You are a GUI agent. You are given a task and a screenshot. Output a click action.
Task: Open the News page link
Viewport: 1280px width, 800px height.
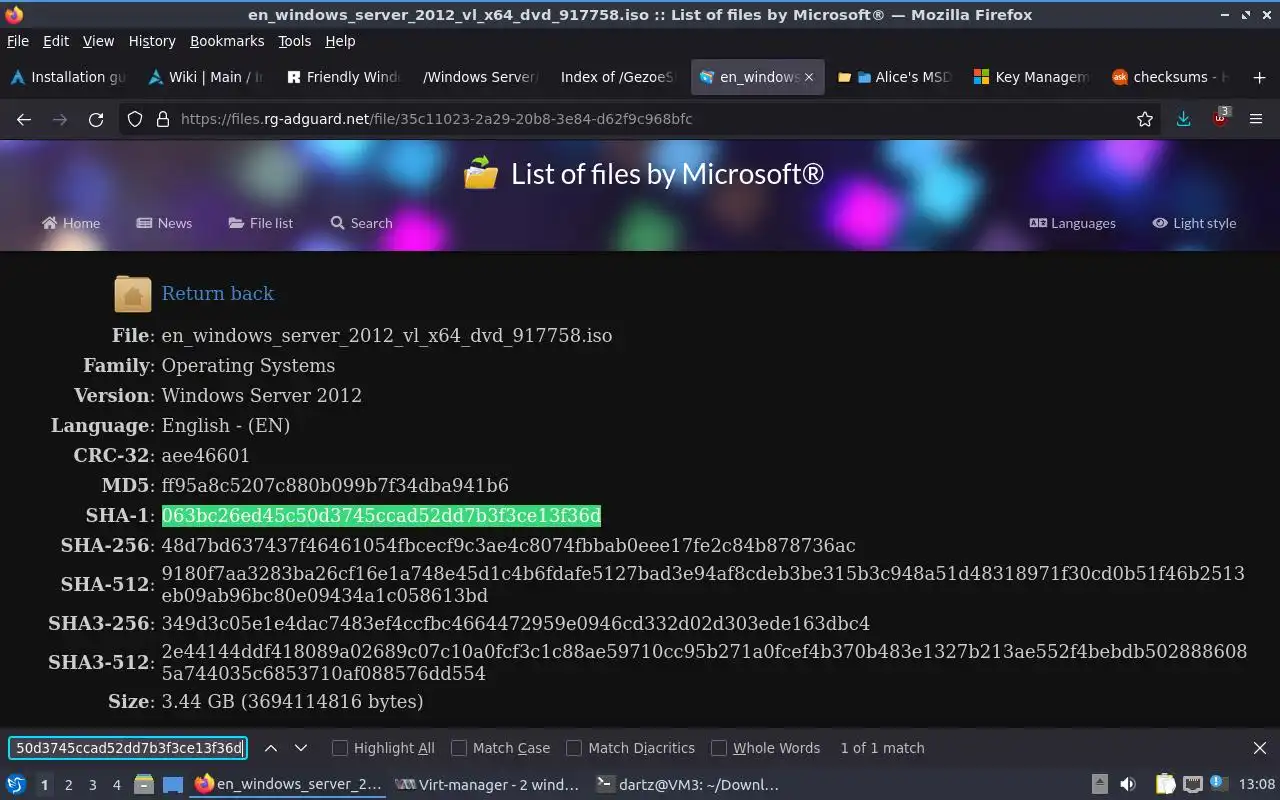click(x=164, y=223)
